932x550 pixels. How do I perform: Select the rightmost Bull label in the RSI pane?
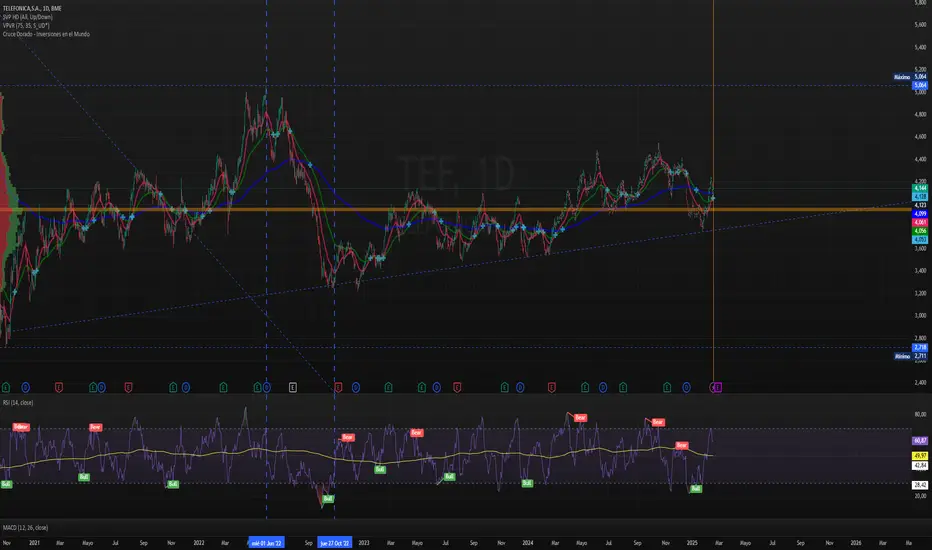696,488
